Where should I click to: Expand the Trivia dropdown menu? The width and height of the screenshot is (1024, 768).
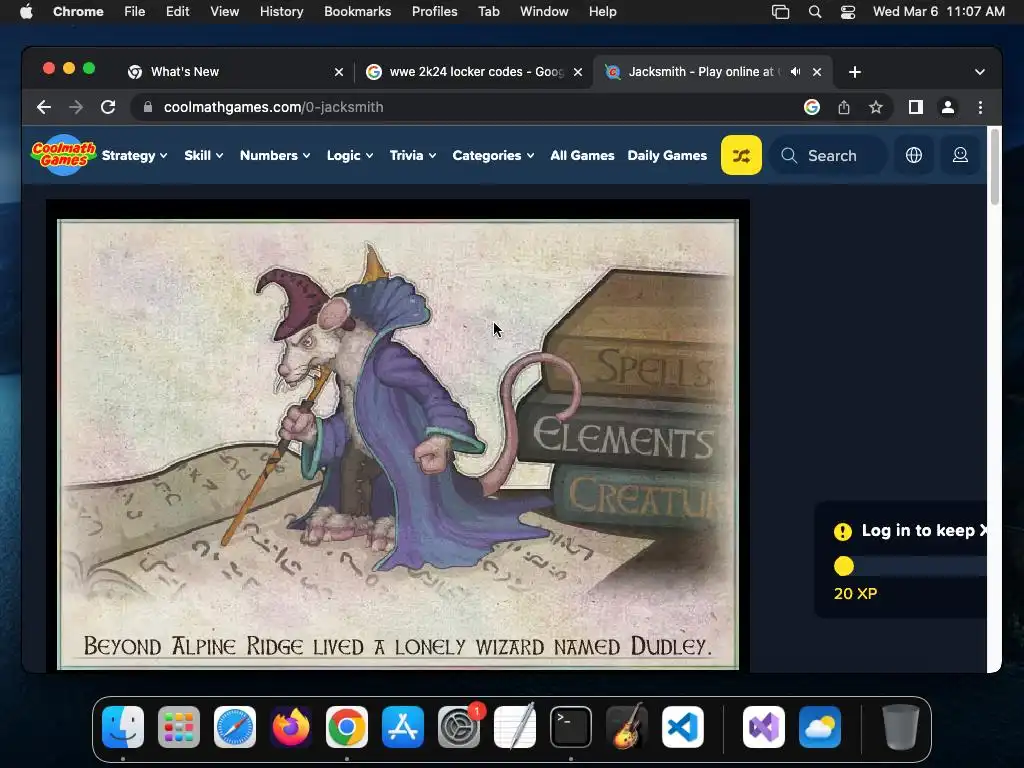[413, 155]
